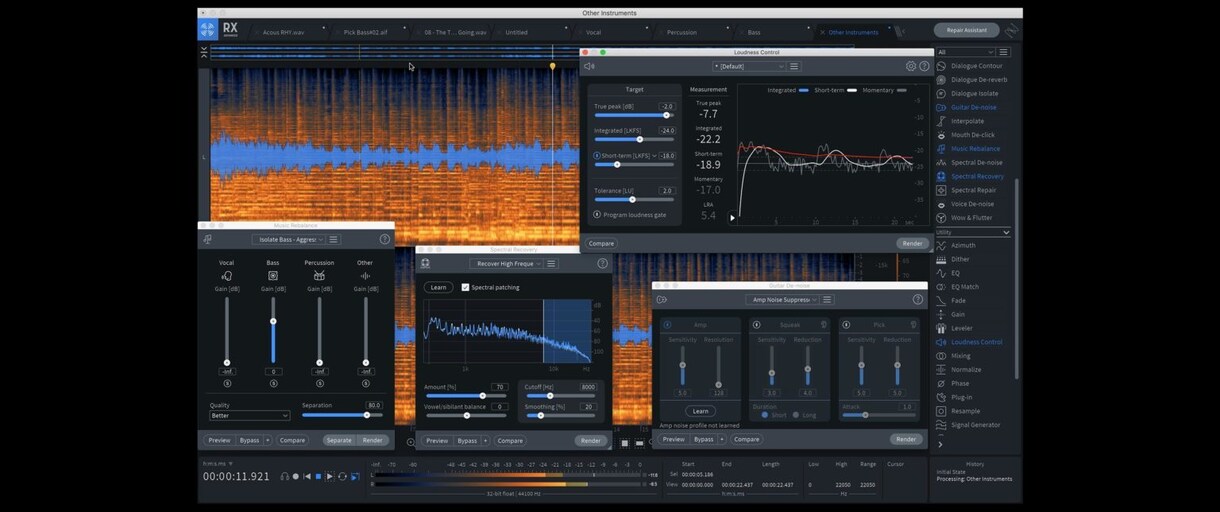Select the Dialogue Isolate module icon
1220x512 pixels.
coord(941,94)
